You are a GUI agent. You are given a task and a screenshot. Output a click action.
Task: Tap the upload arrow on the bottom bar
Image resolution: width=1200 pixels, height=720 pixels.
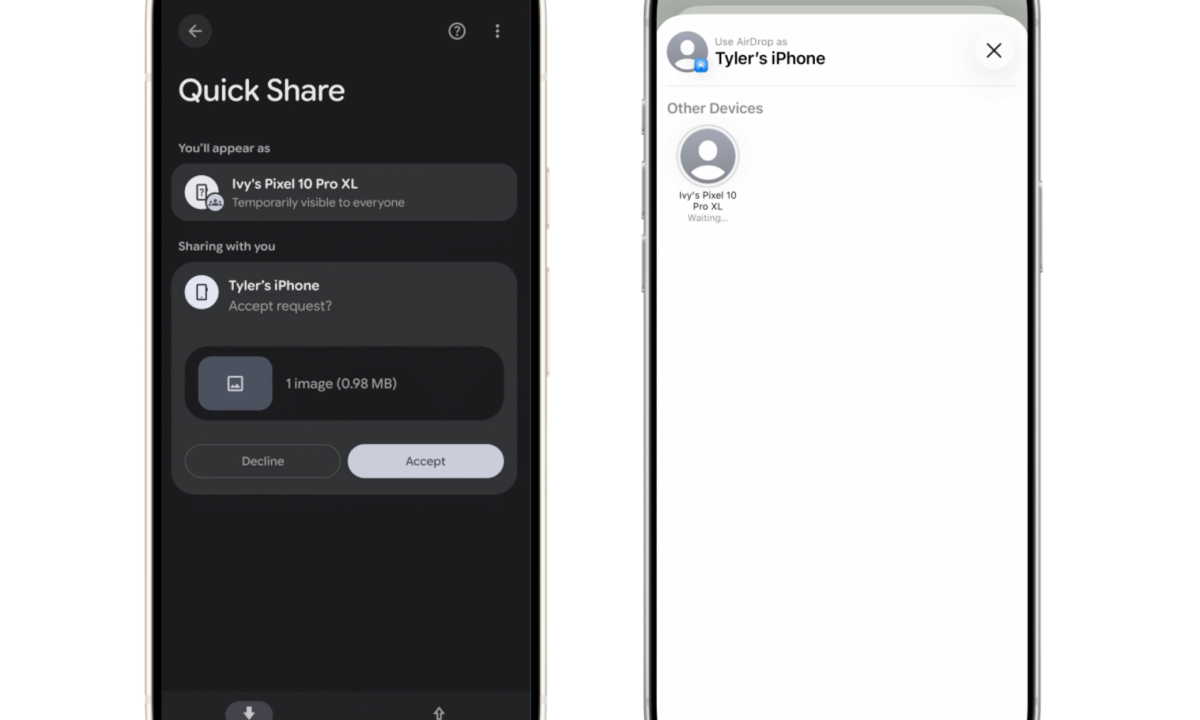pyautogui.click(x=438, y=711)
